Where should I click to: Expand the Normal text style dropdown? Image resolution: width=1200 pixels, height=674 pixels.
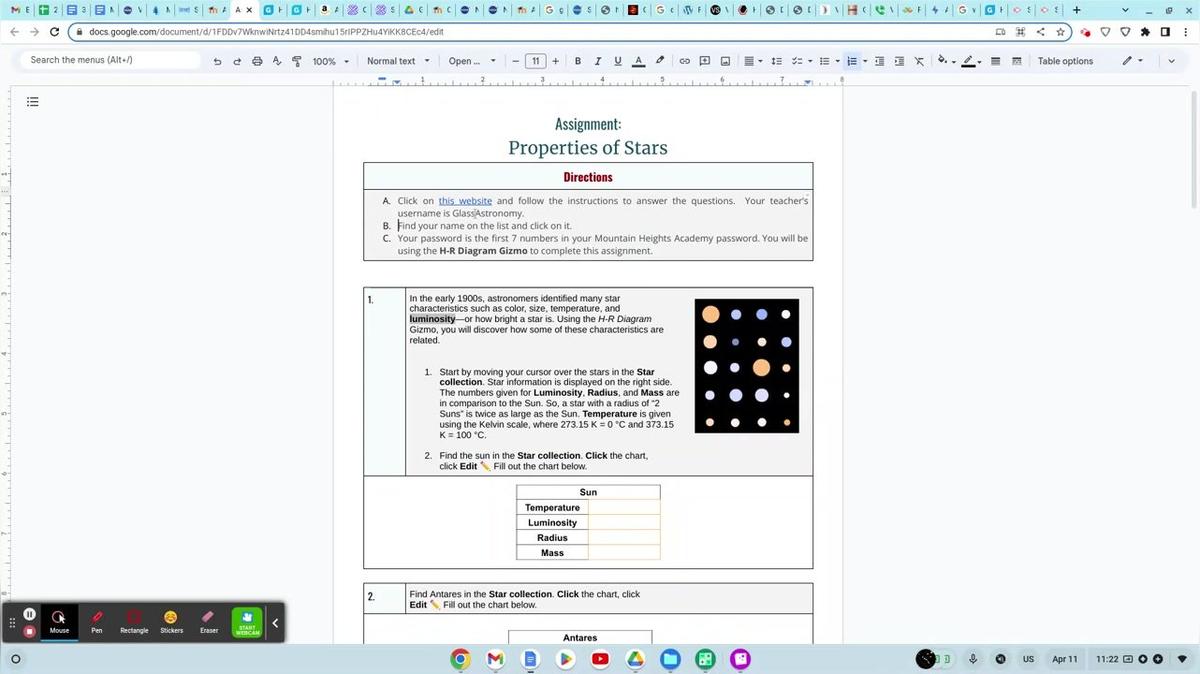[396, 61]
